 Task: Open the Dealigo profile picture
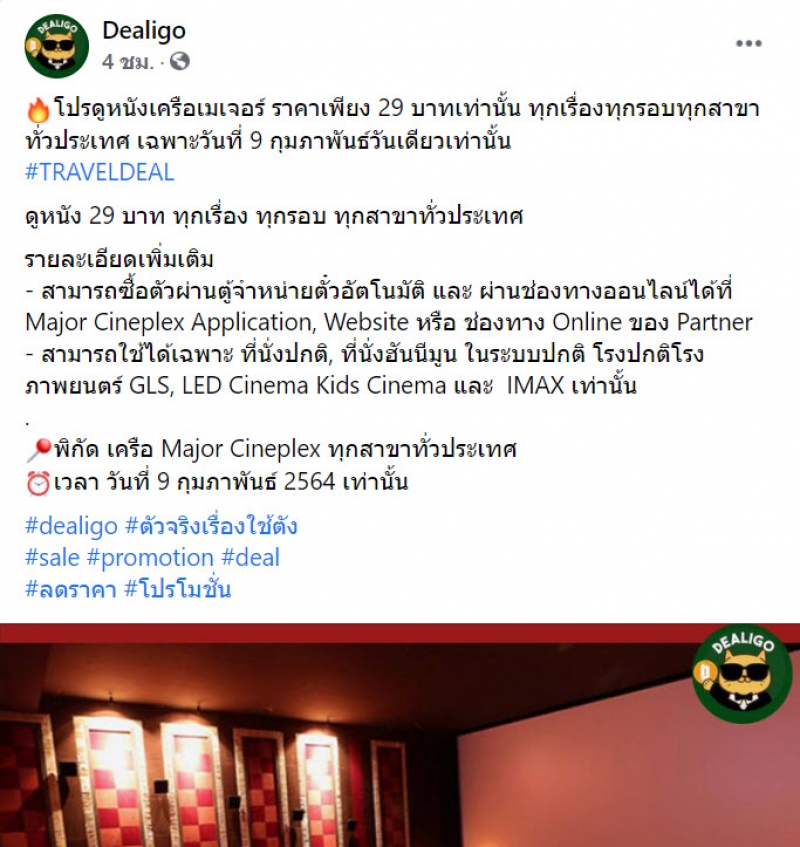click(57, 46)
